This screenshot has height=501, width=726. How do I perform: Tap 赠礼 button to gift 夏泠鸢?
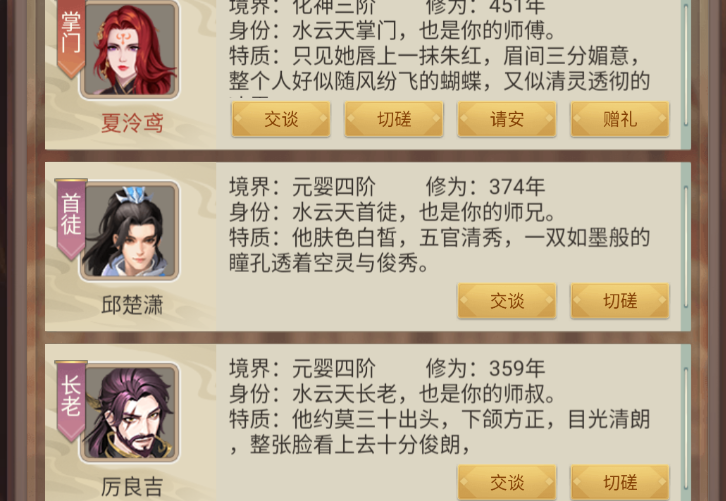(620, 119)
